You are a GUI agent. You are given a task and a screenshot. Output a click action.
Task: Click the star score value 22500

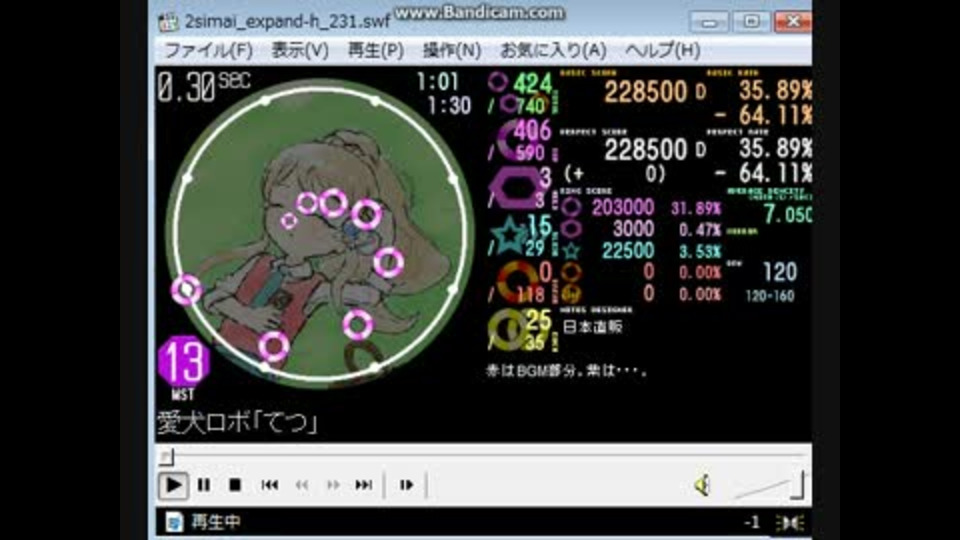pyautogui.click(x=628, y=250)
